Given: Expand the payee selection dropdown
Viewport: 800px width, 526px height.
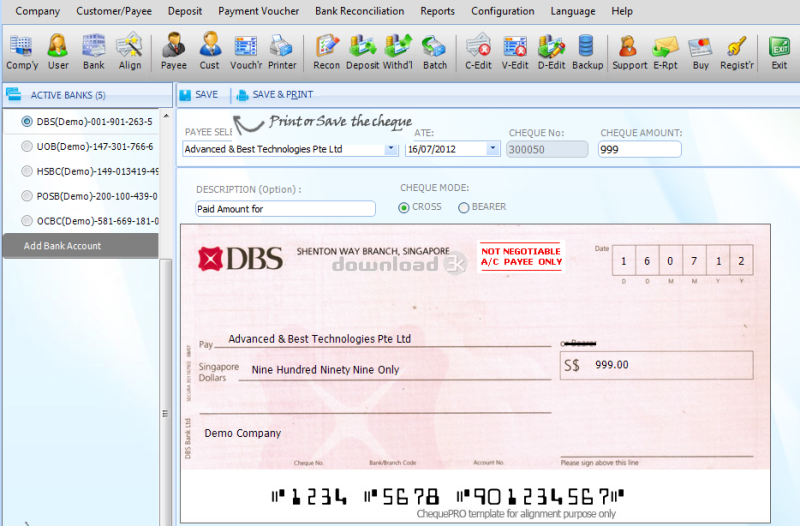Looking at the screenshot, I should [x=390, y=149].
